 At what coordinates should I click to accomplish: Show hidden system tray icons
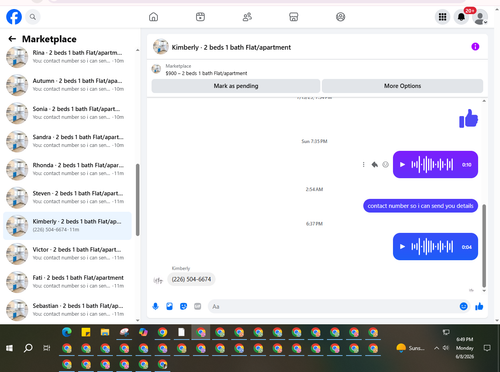436,348
